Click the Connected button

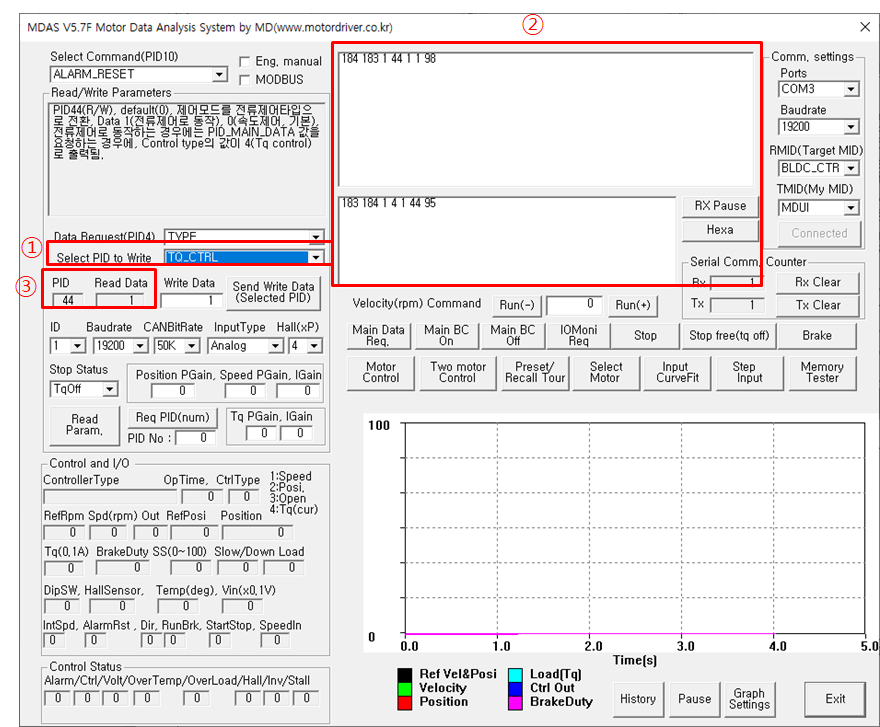[x=819, y=234]
